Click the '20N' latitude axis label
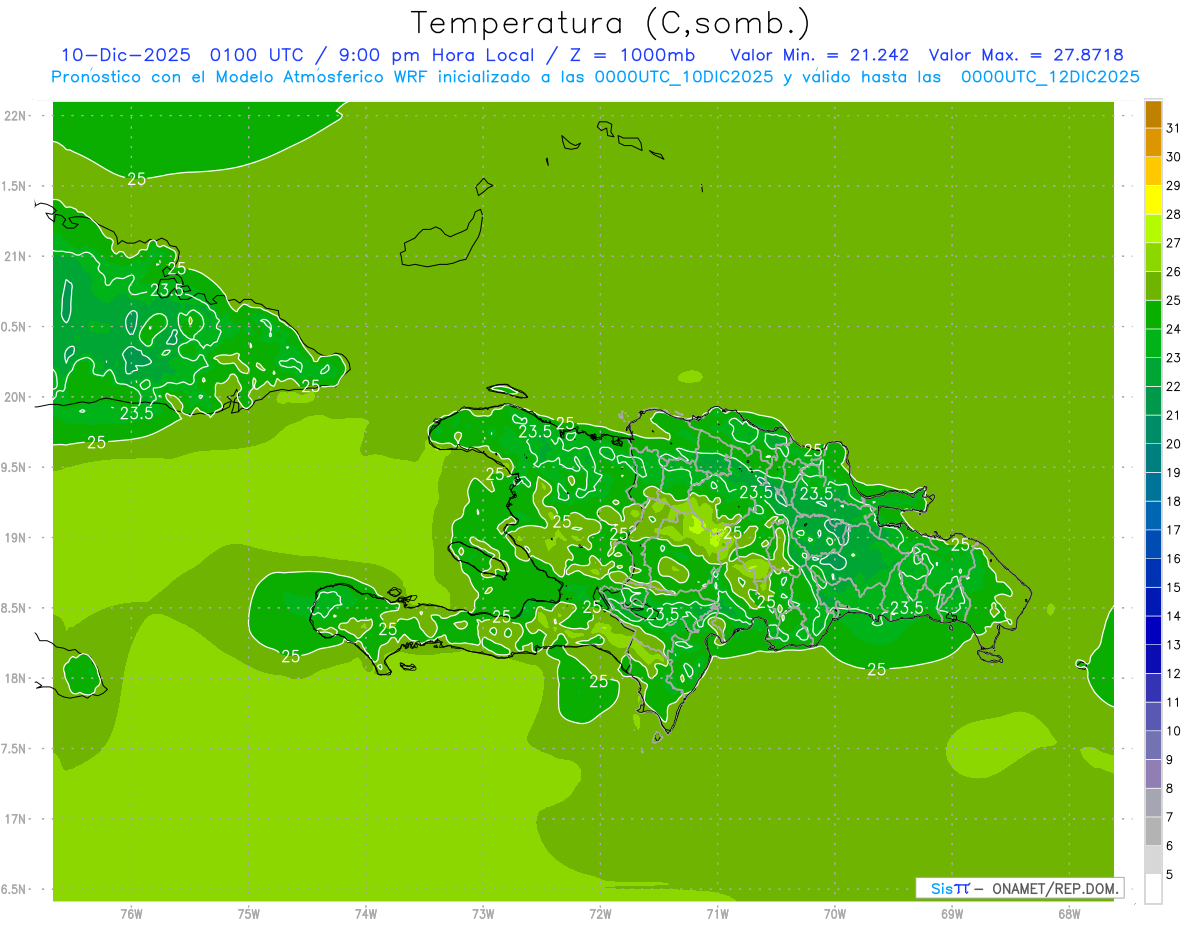This screenshot has height=927, width=1200. [15, 397]
